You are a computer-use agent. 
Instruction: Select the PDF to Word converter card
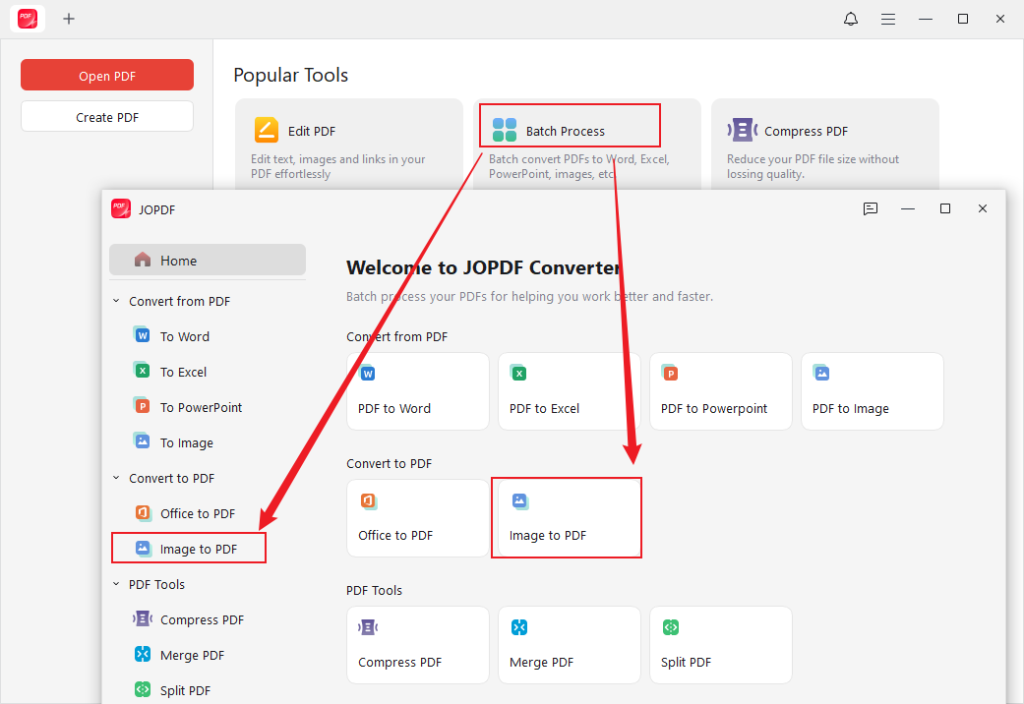coord(417,391)
